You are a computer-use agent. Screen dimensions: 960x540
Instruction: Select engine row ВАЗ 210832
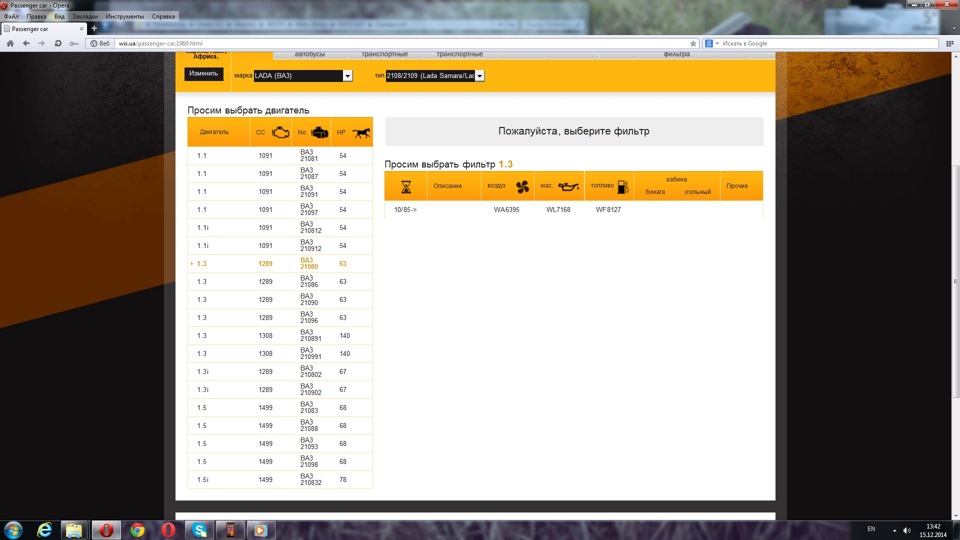click(280, 480)
